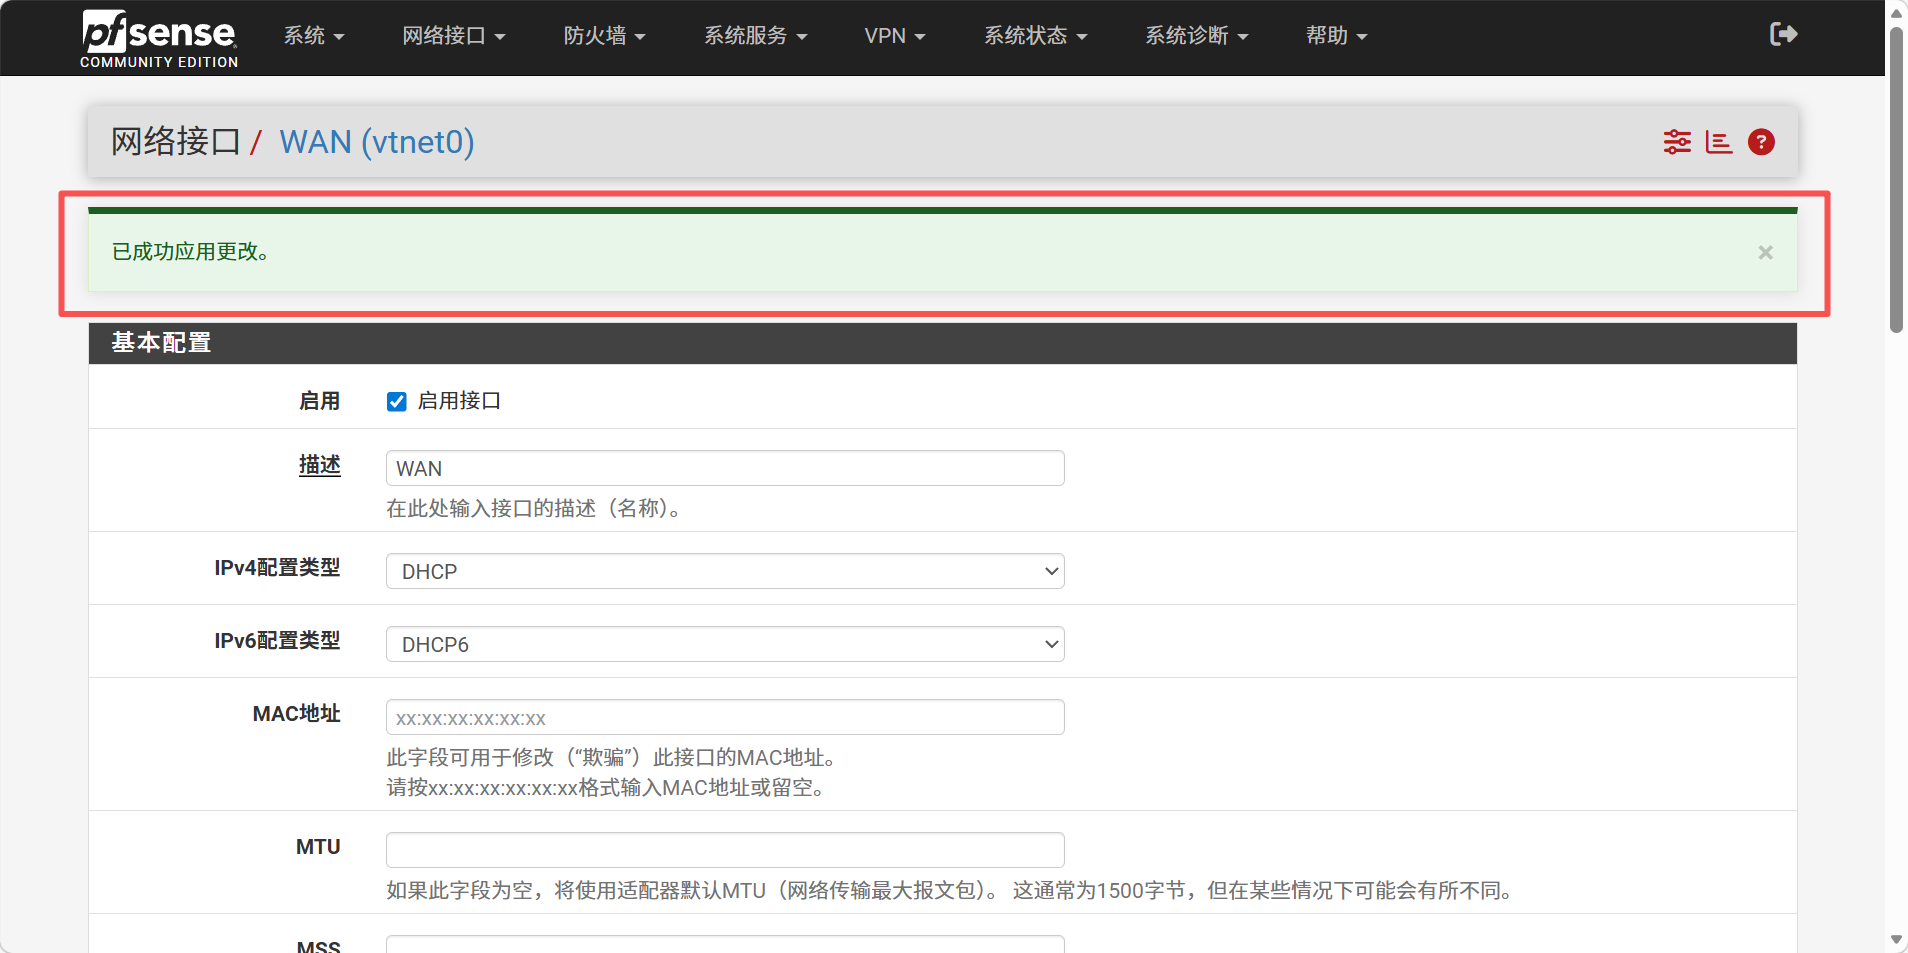Uncheck the 启用接口 checkbox
Image resolution: width=1908 pixels, height=953 pixels.
click(397, 402)
